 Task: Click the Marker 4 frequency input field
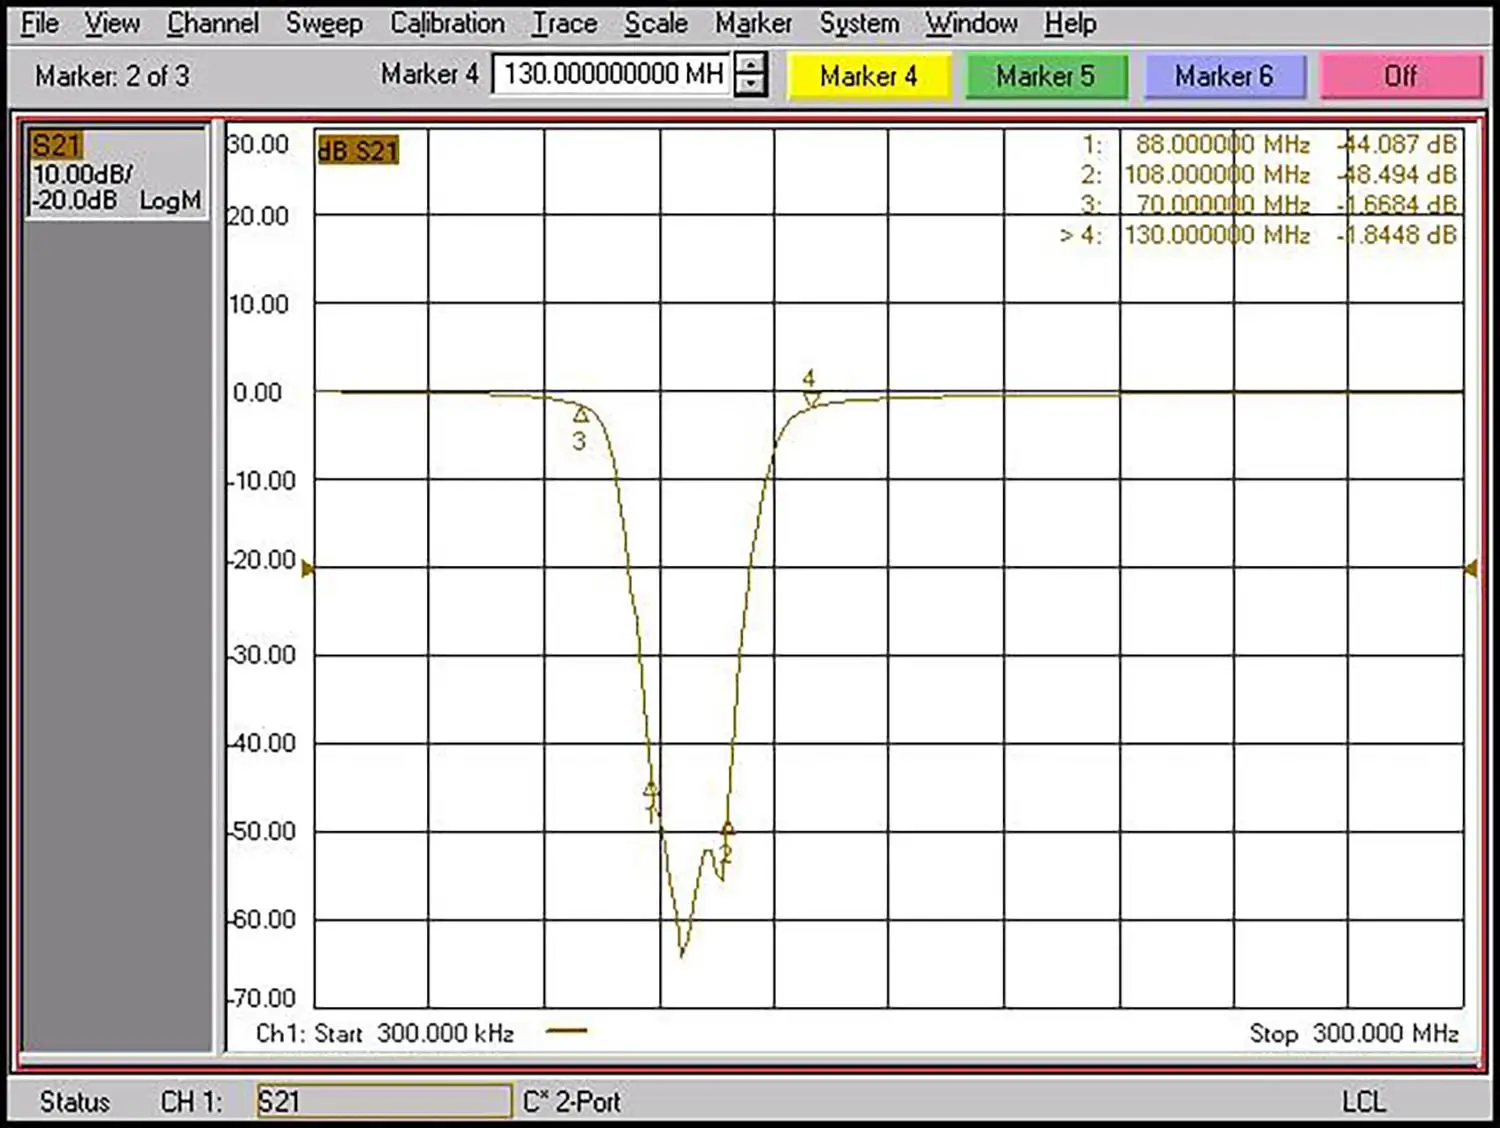pyautogui.click(x=611, y=74)
